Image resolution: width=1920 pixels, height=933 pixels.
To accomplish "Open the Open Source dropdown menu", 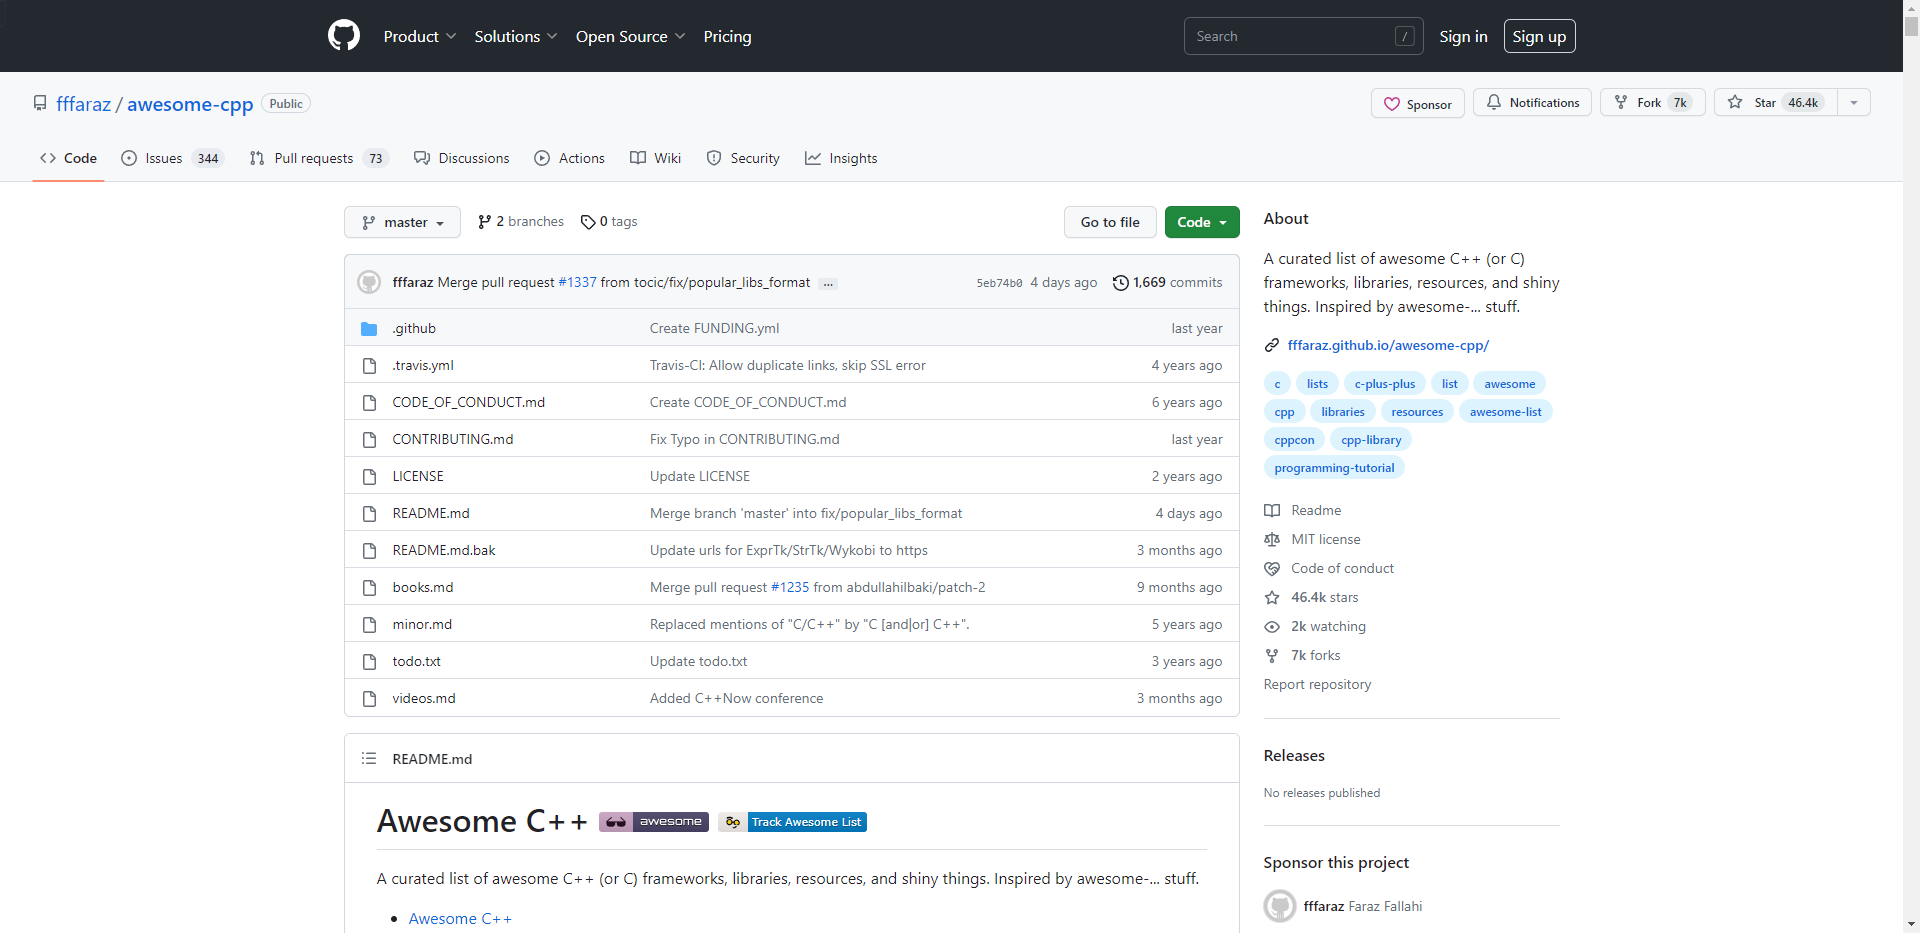I will [631, 37].
